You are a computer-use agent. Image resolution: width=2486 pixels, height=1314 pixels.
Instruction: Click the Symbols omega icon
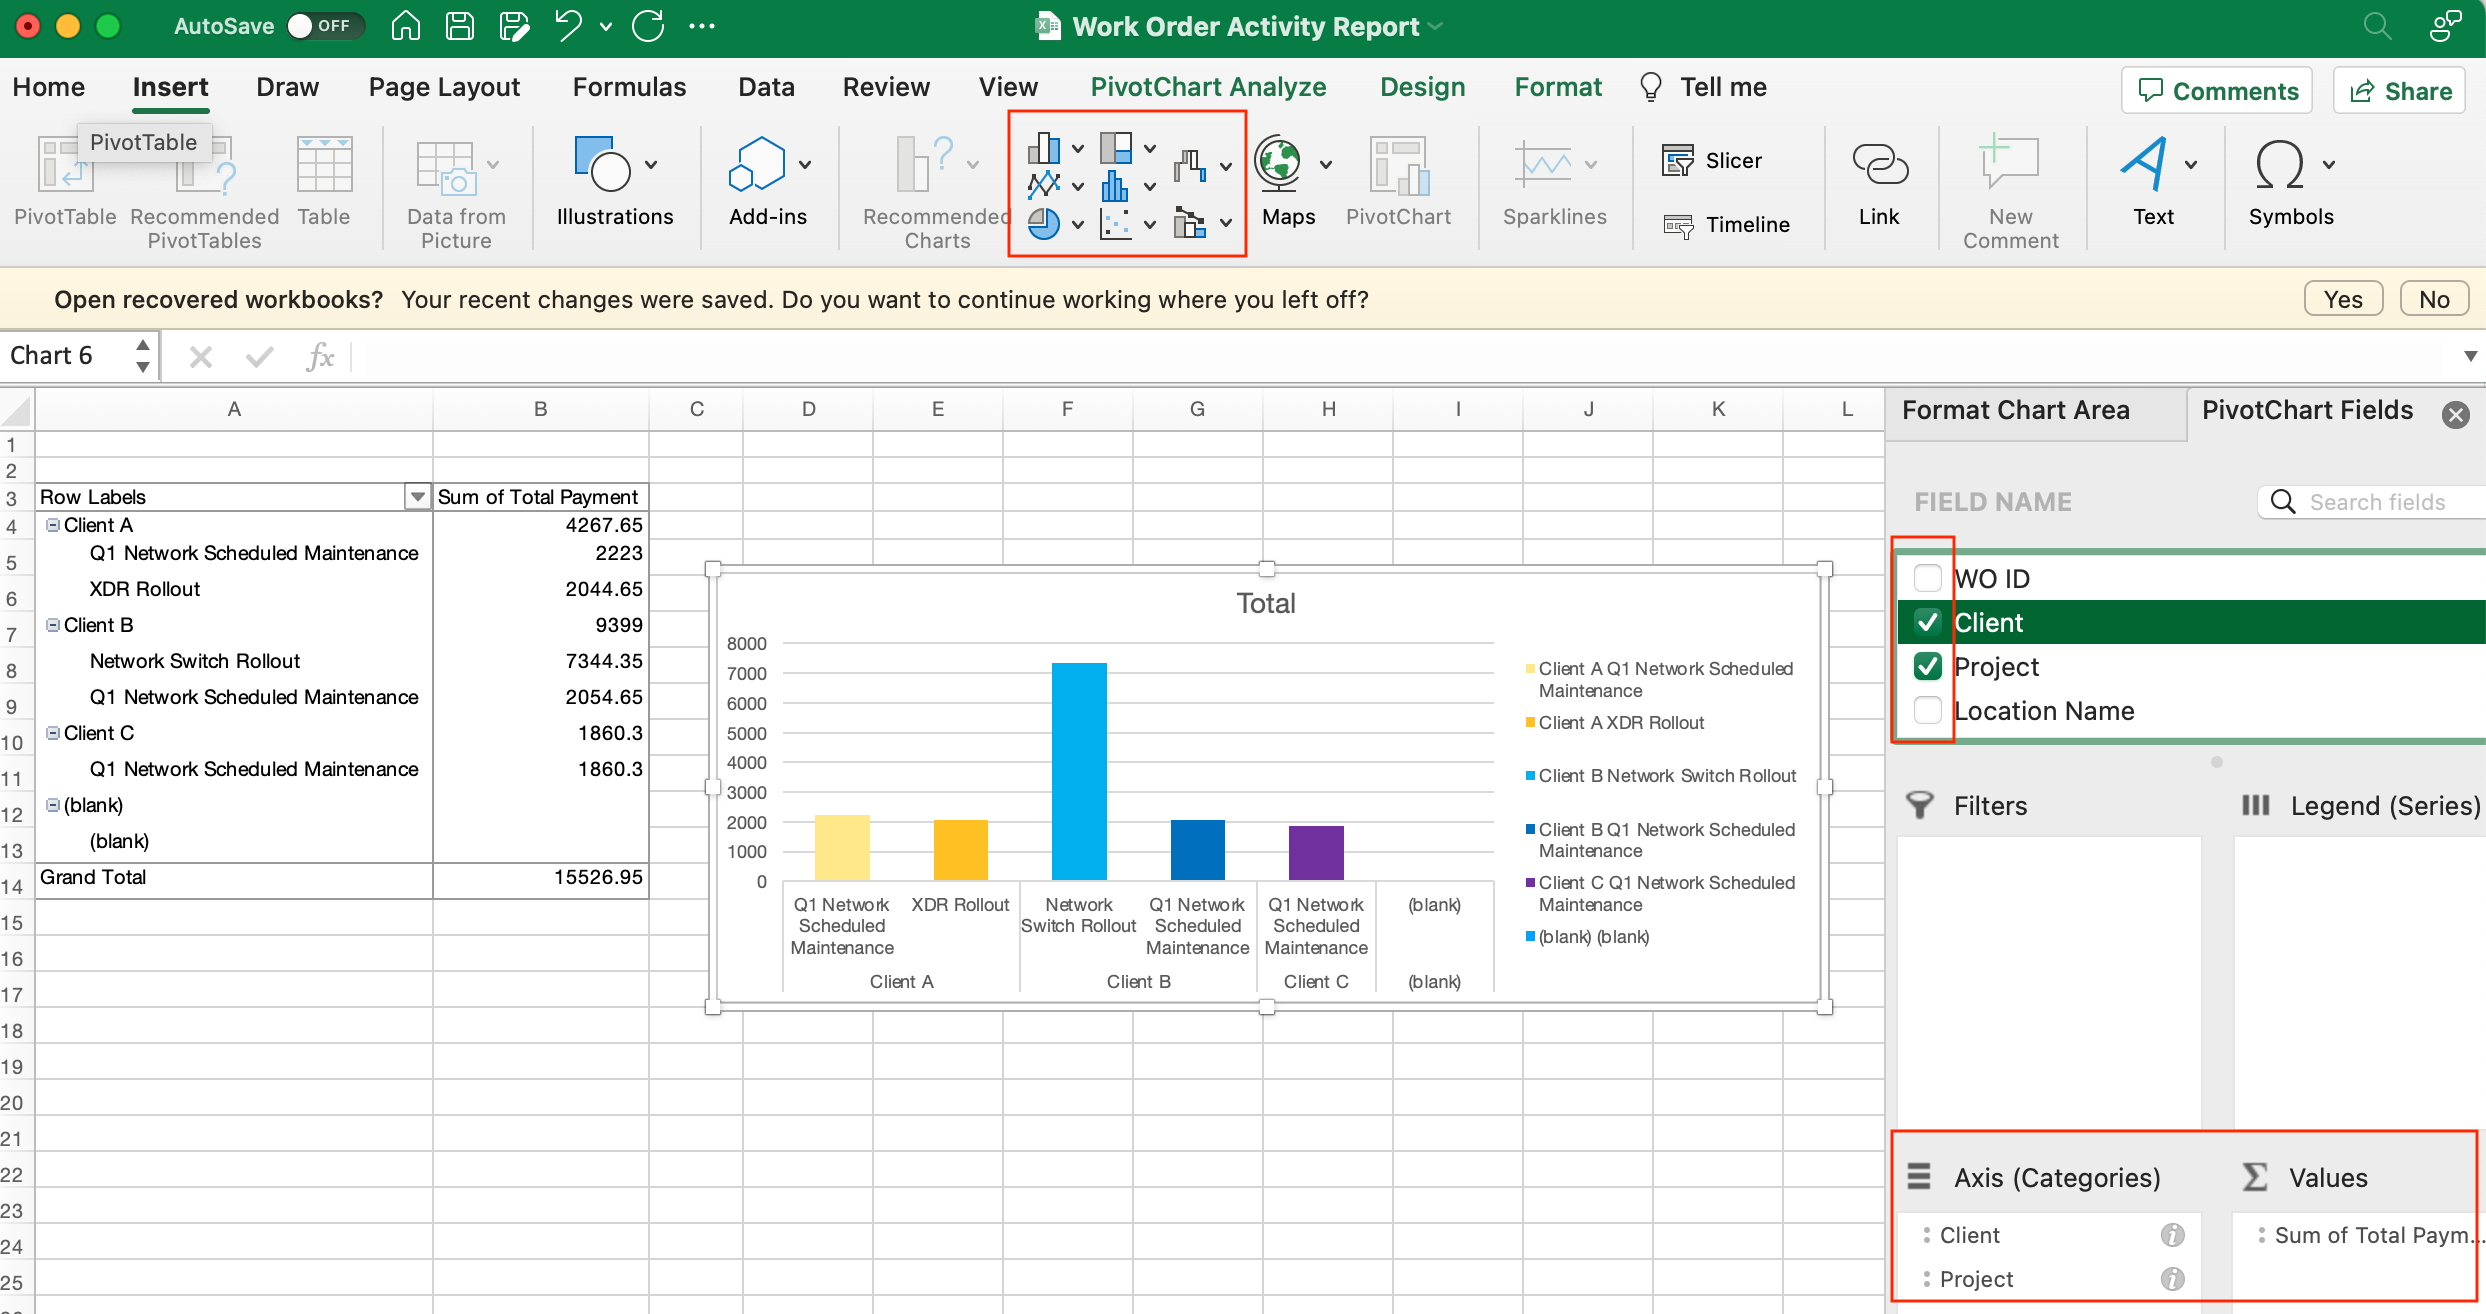(x=2279, y=165)
